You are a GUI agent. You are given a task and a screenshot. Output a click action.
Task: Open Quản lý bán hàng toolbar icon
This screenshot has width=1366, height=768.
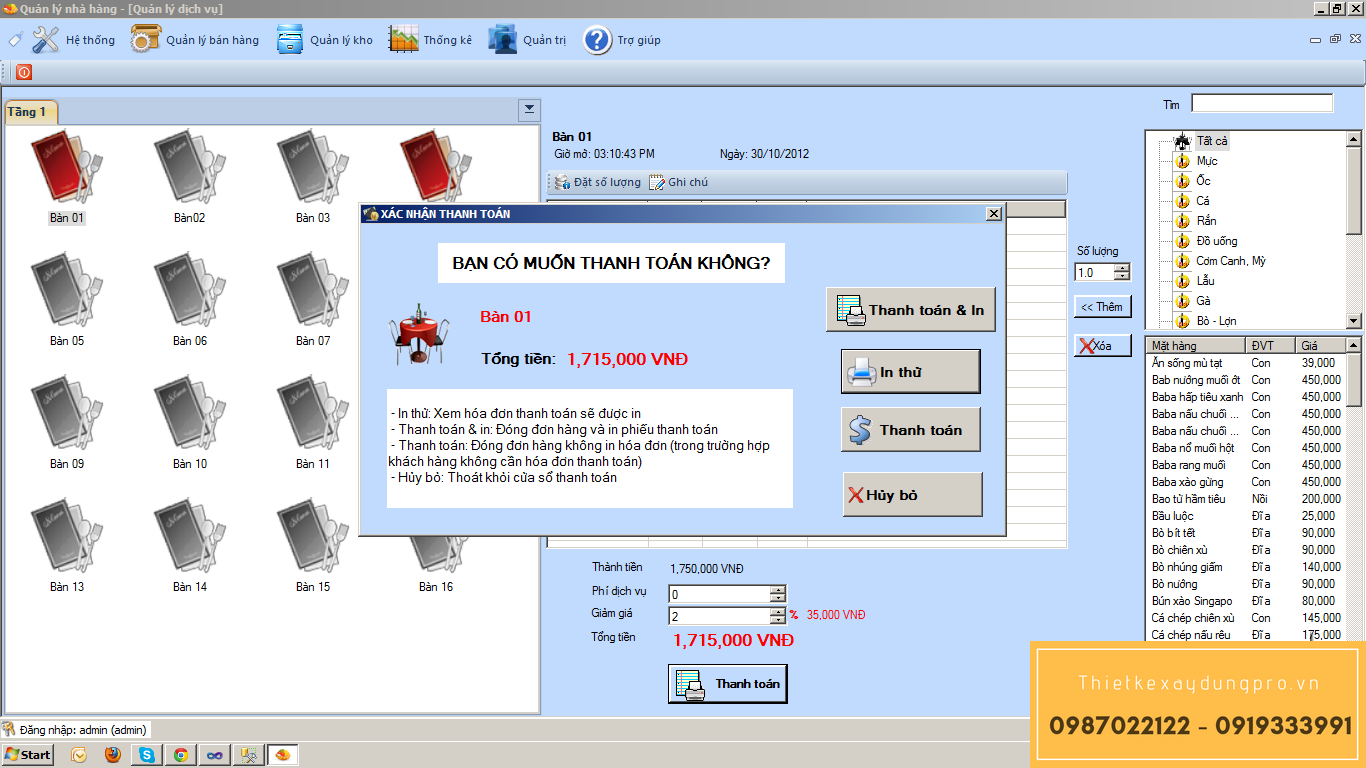click(146, 40)
